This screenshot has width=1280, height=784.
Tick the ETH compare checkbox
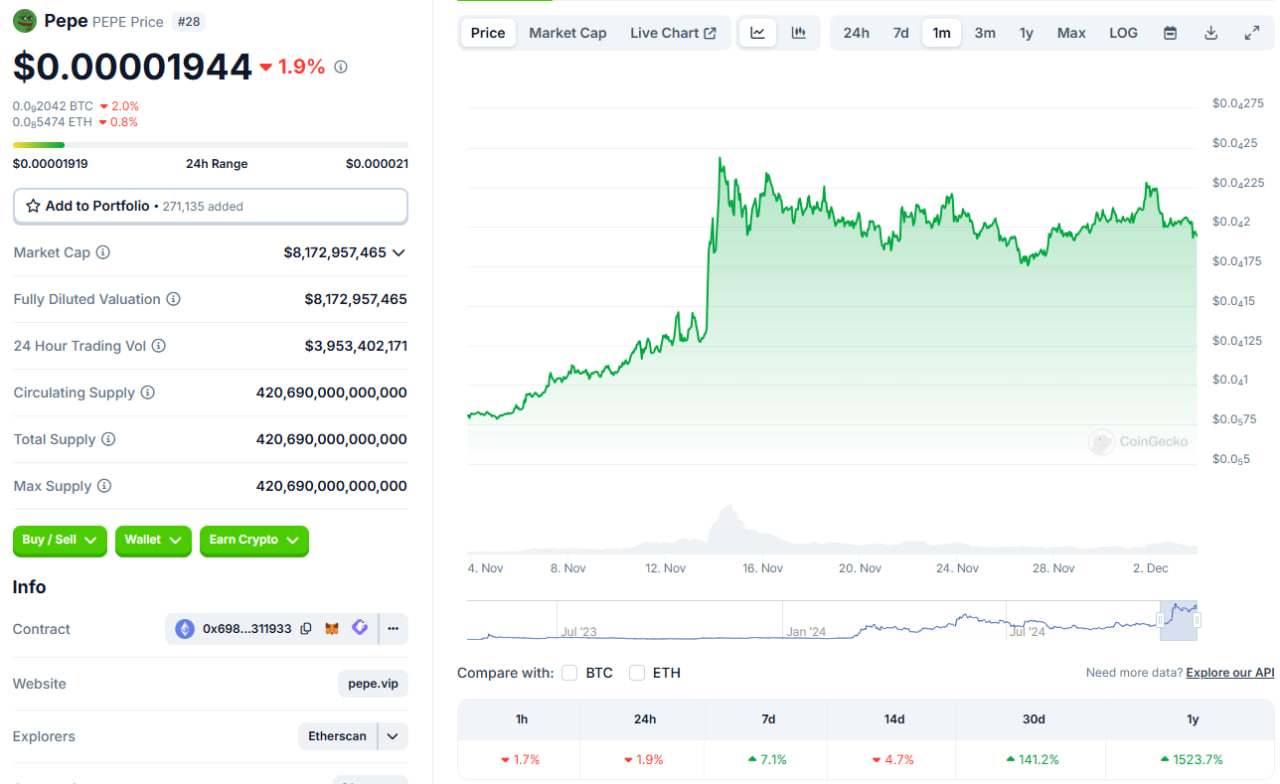[637, 673]
